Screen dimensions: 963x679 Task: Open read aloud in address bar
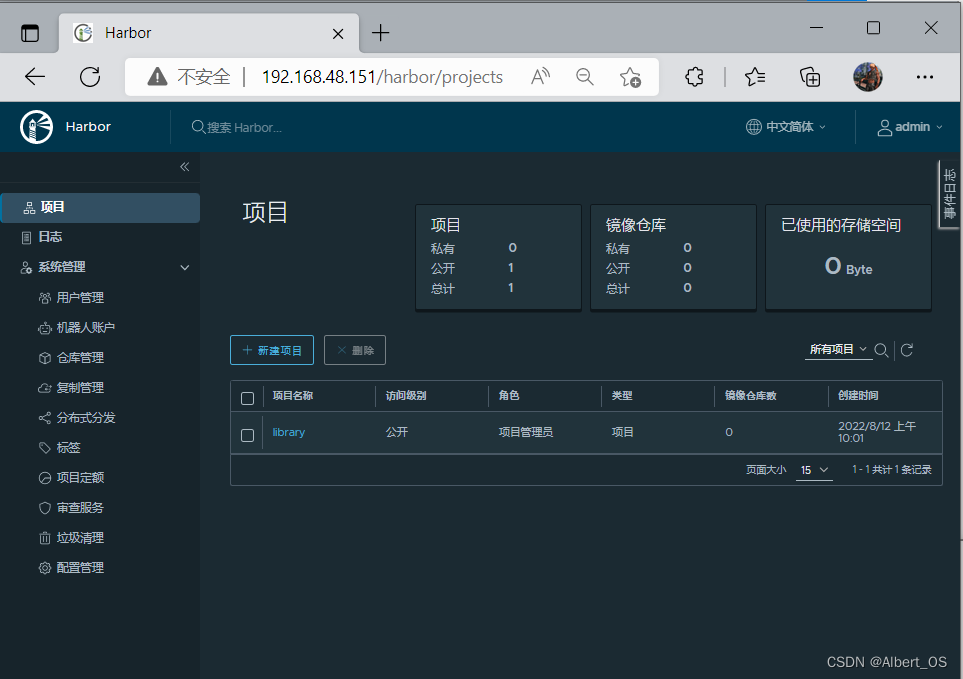coord(540,77)
